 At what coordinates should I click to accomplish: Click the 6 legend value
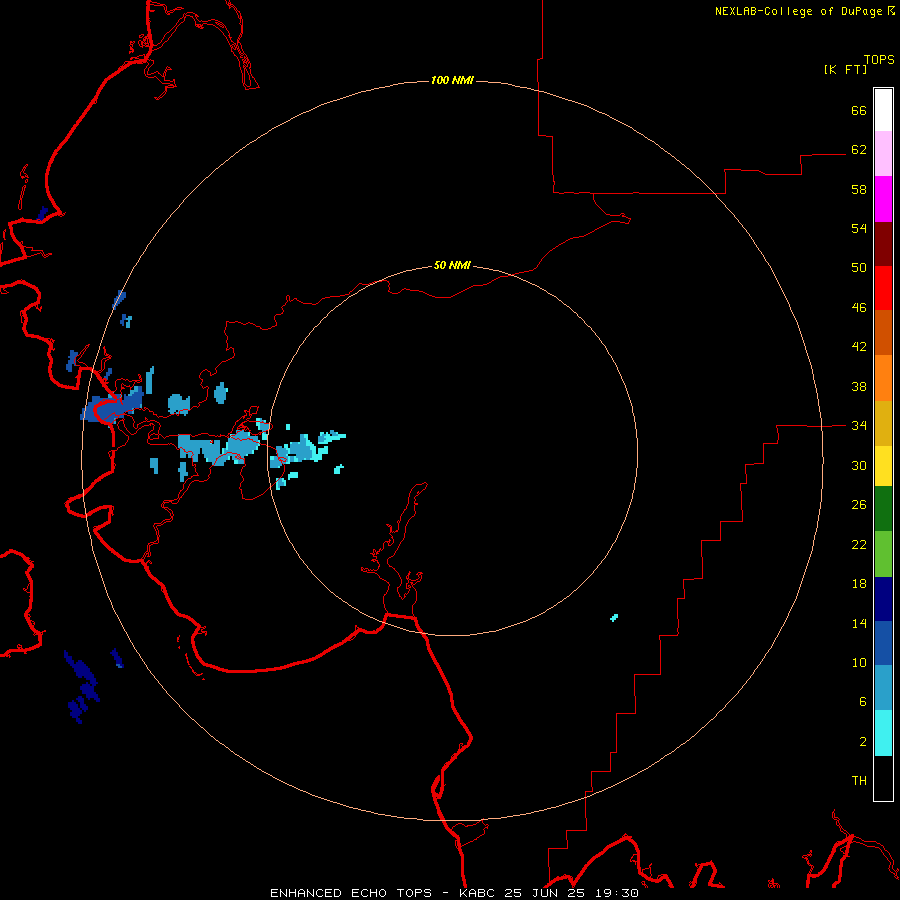(863, 702)
